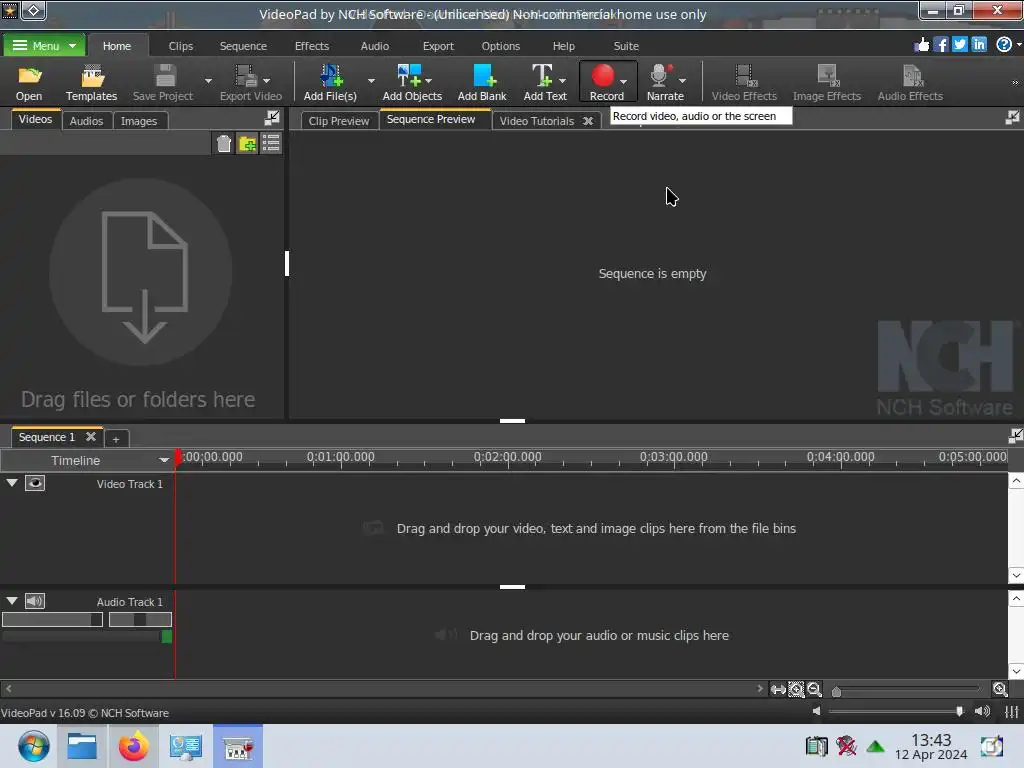Delete selected item with the bin trash icon

tap(224, 143)
